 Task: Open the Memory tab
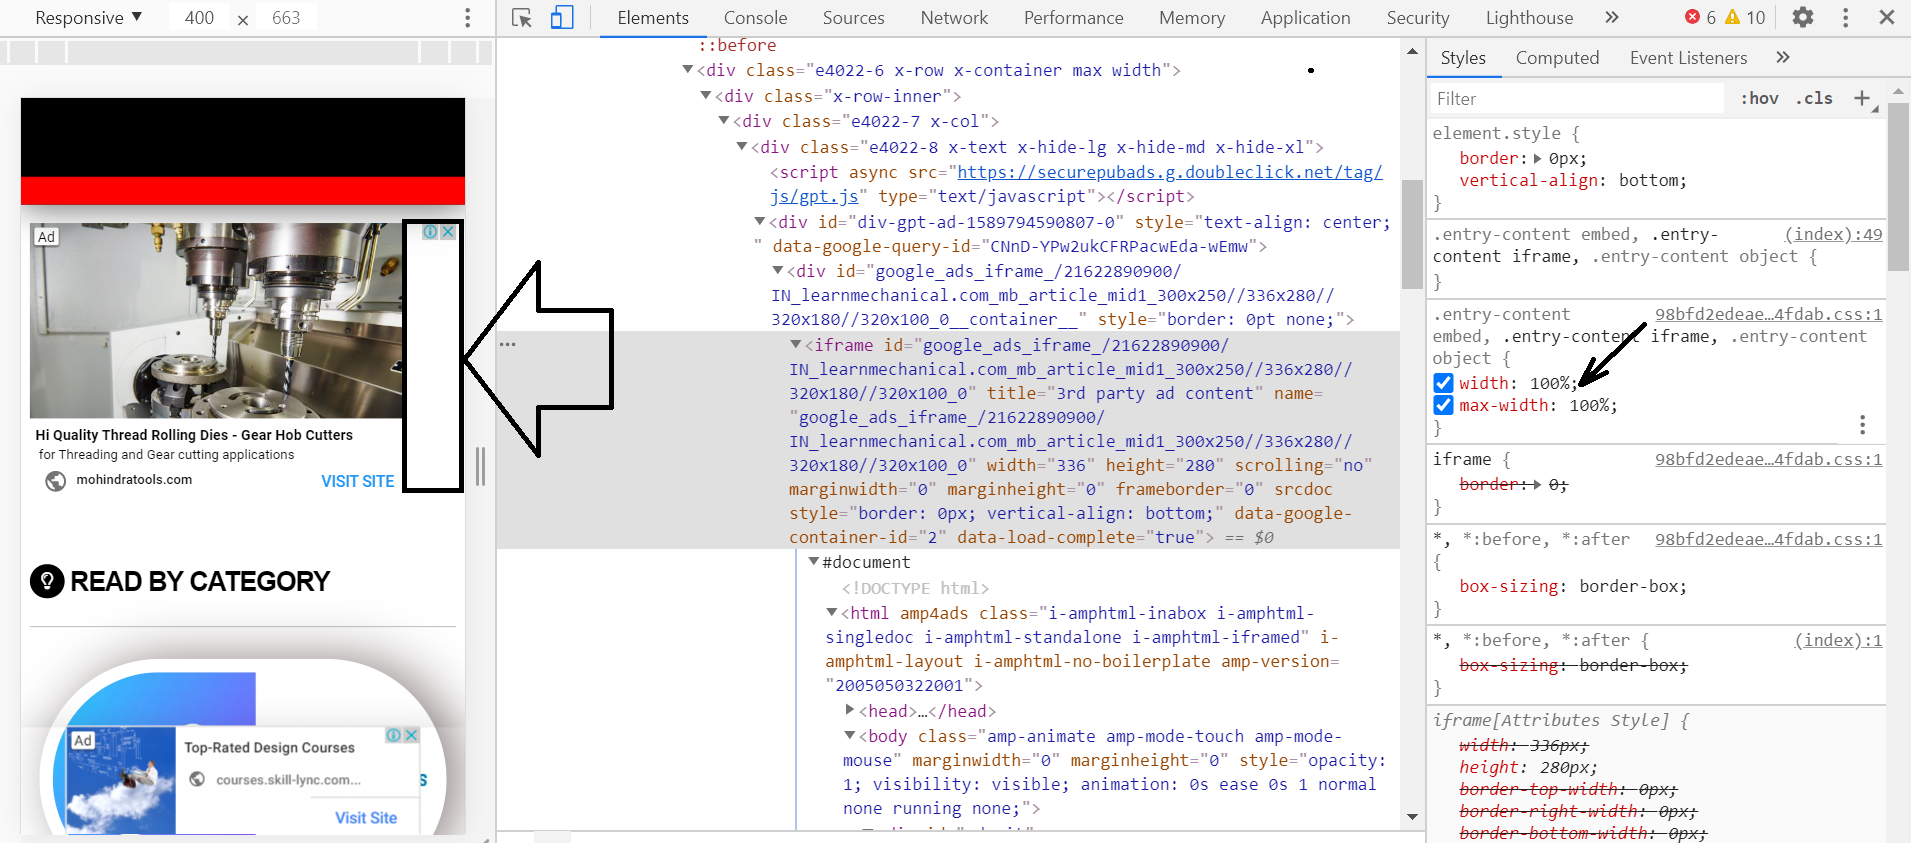point(1191,18)
